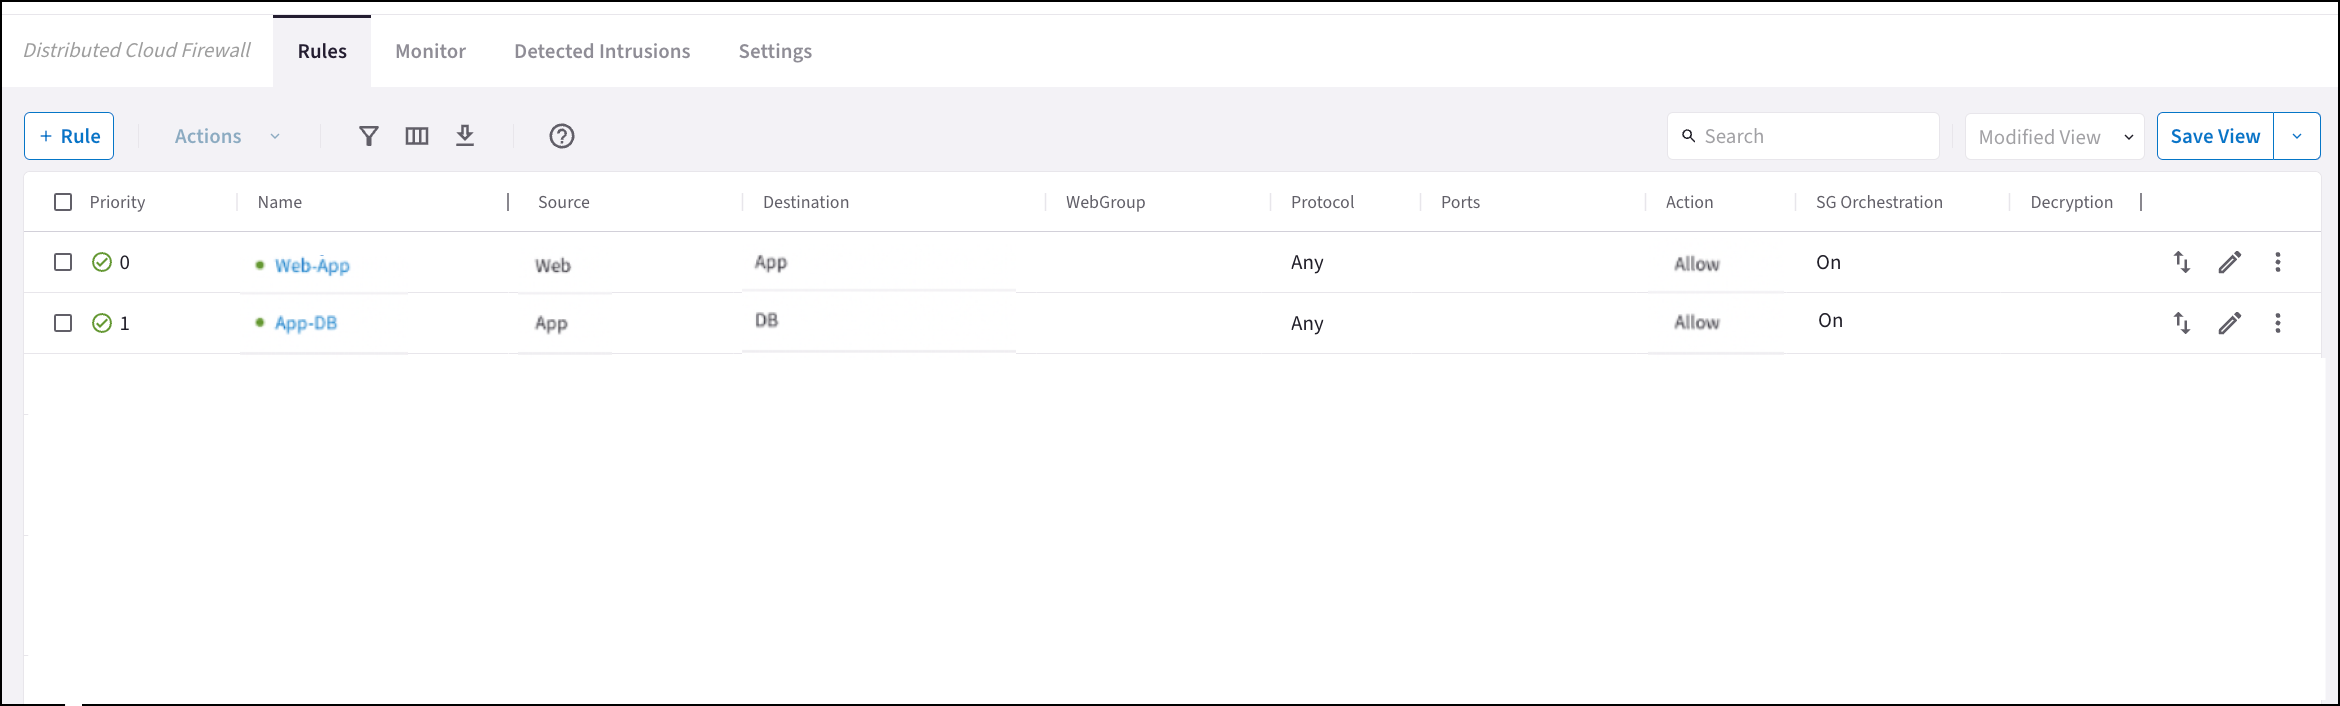2340x706 pixels.
Task: Click the Source cell 'Web'
Action: coord(553,265)
